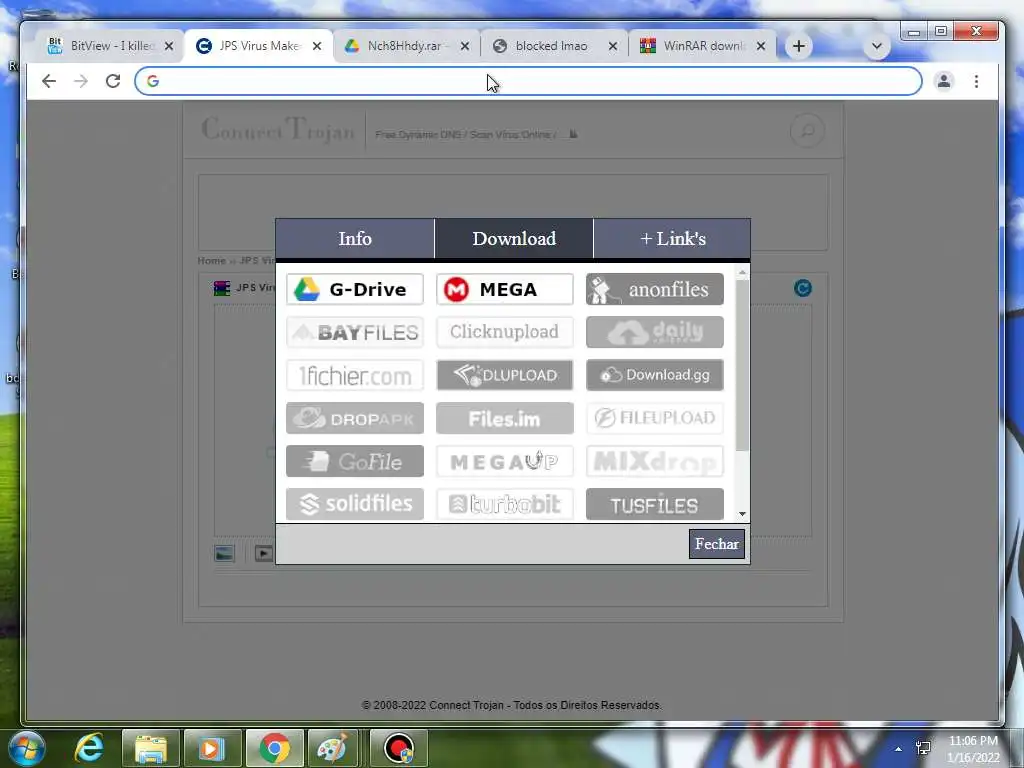This screenshot has width=1024, height=768.
Task: Open the screen recorder taskbar icon
Action: coord(398,748)
